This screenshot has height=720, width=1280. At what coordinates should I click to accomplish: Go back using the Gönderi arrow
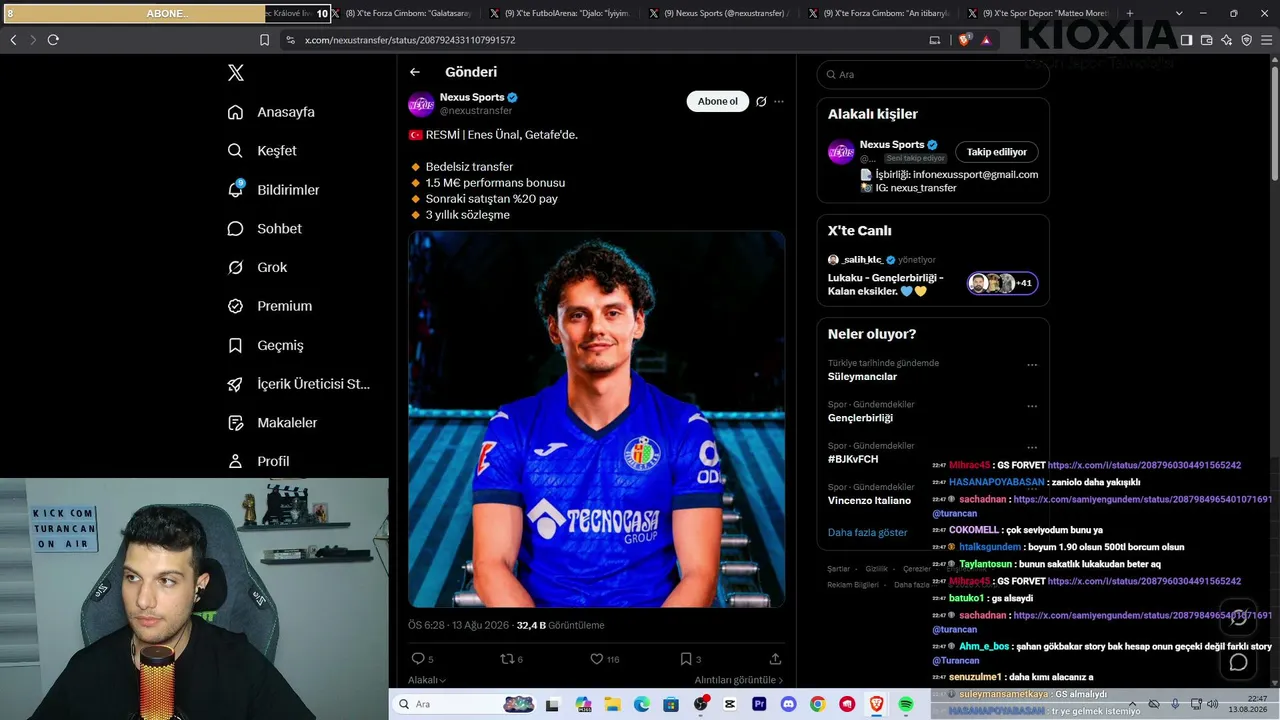415,72
